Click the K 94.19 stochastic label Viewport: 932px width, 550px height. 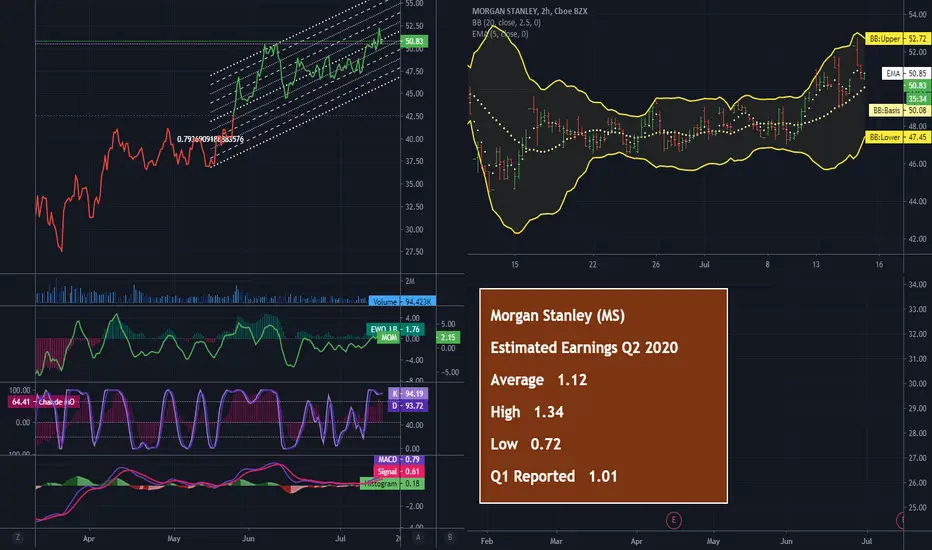pos(408,394)
